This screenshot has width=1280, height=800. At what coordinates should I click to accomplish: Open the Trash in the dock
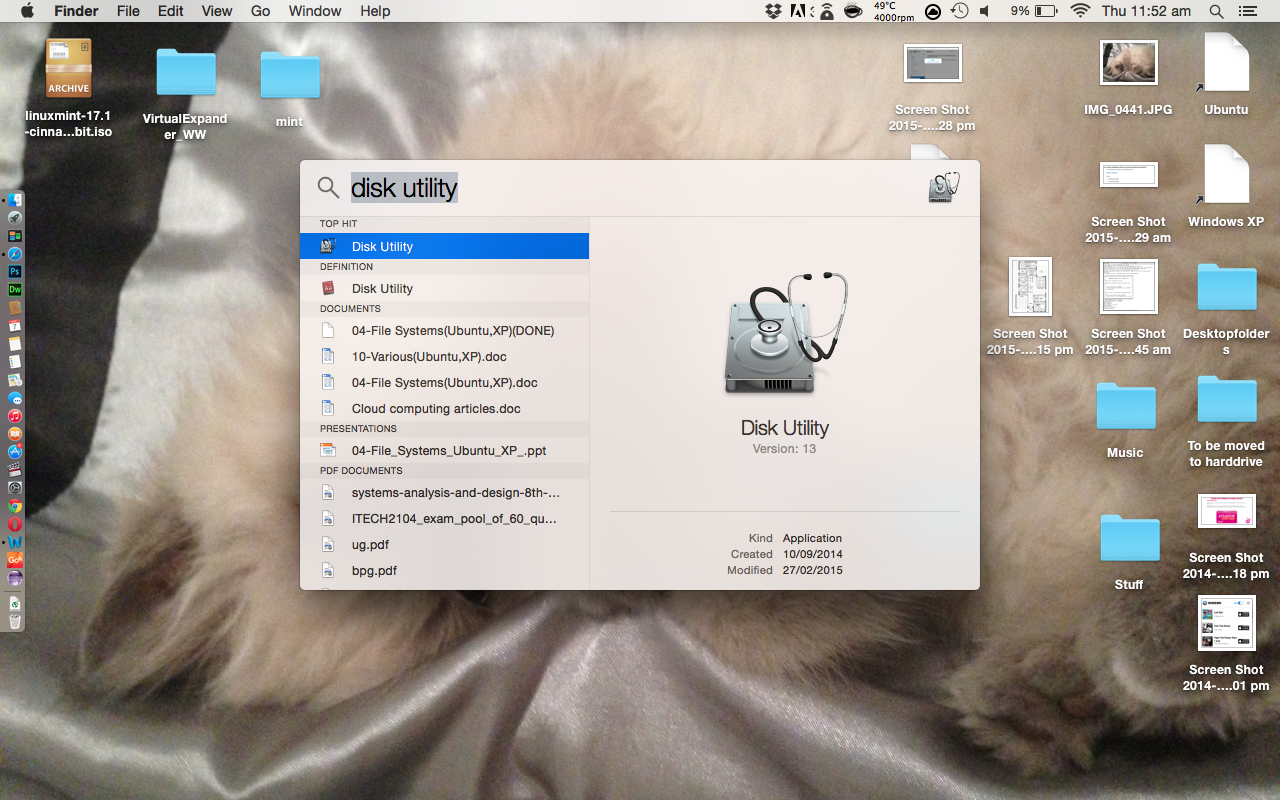pyautogui.click(x=15, y=621)
